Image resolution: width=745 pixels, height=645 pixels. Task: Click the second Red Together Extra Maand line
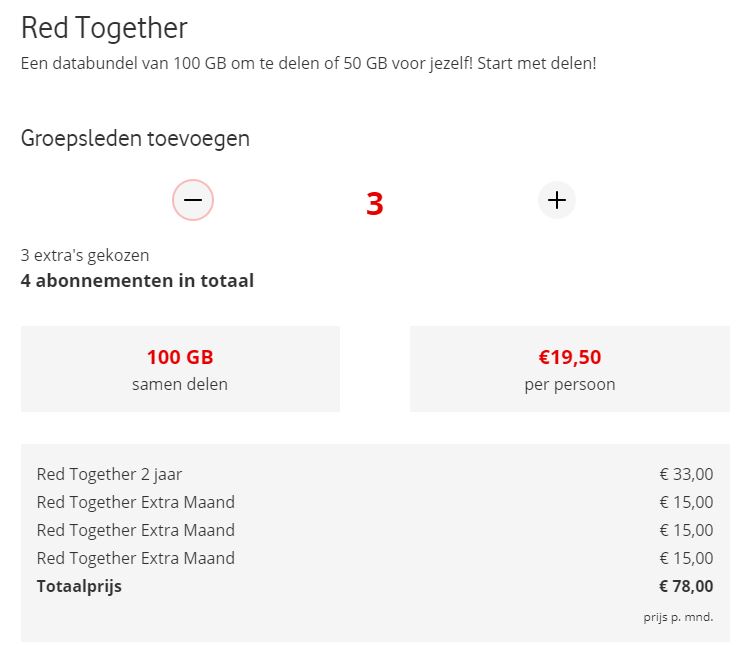coord(135,530)
